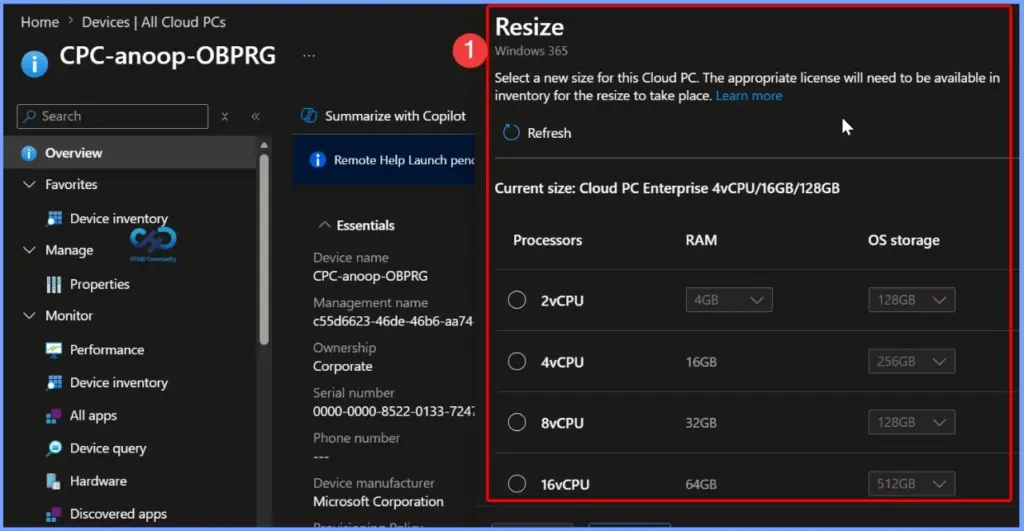
Task: Open Device inventory under Favorites
Action: 119,218
